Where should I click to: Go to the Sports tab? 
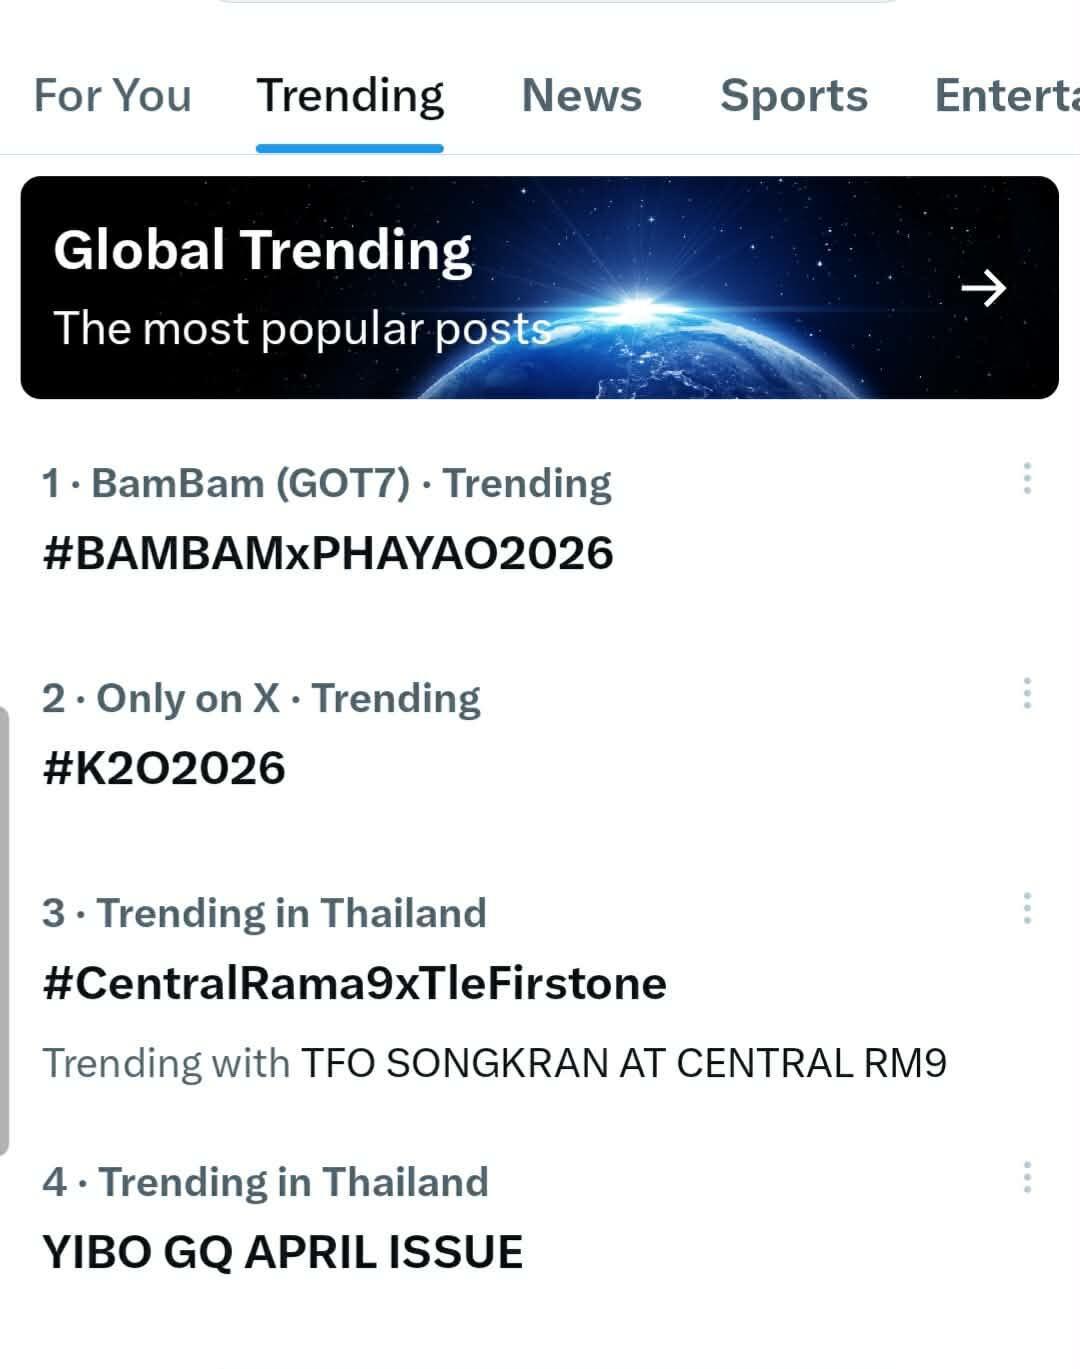(794, 96)
